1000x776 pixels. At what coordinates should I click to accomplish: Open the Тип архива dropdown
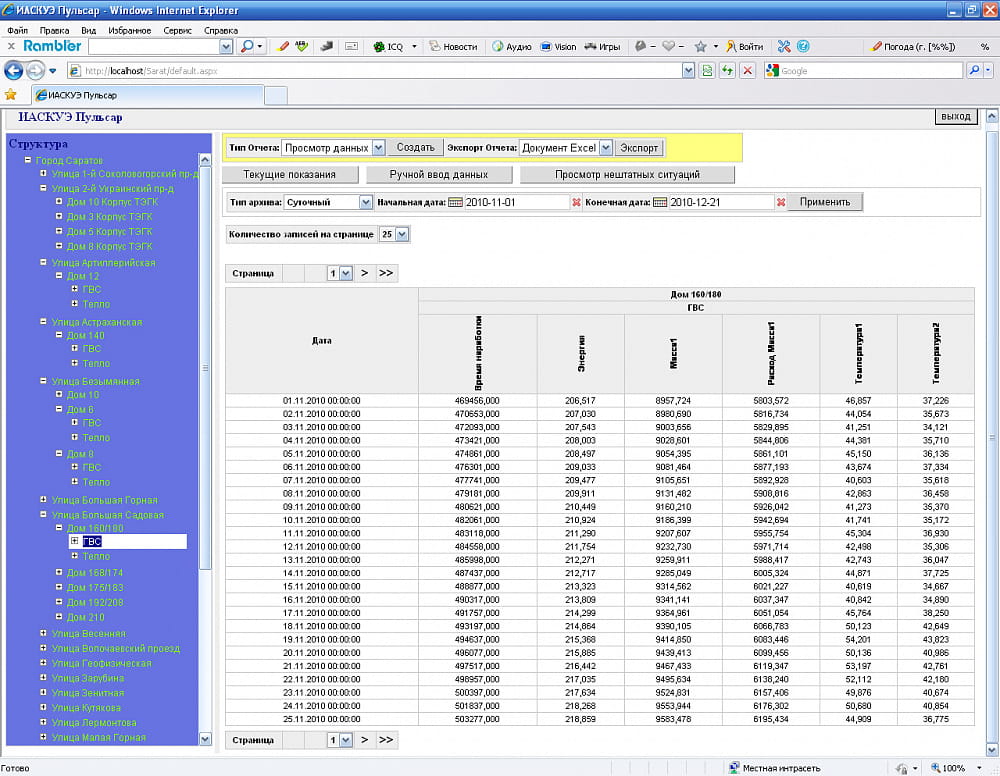click(365, 202)
